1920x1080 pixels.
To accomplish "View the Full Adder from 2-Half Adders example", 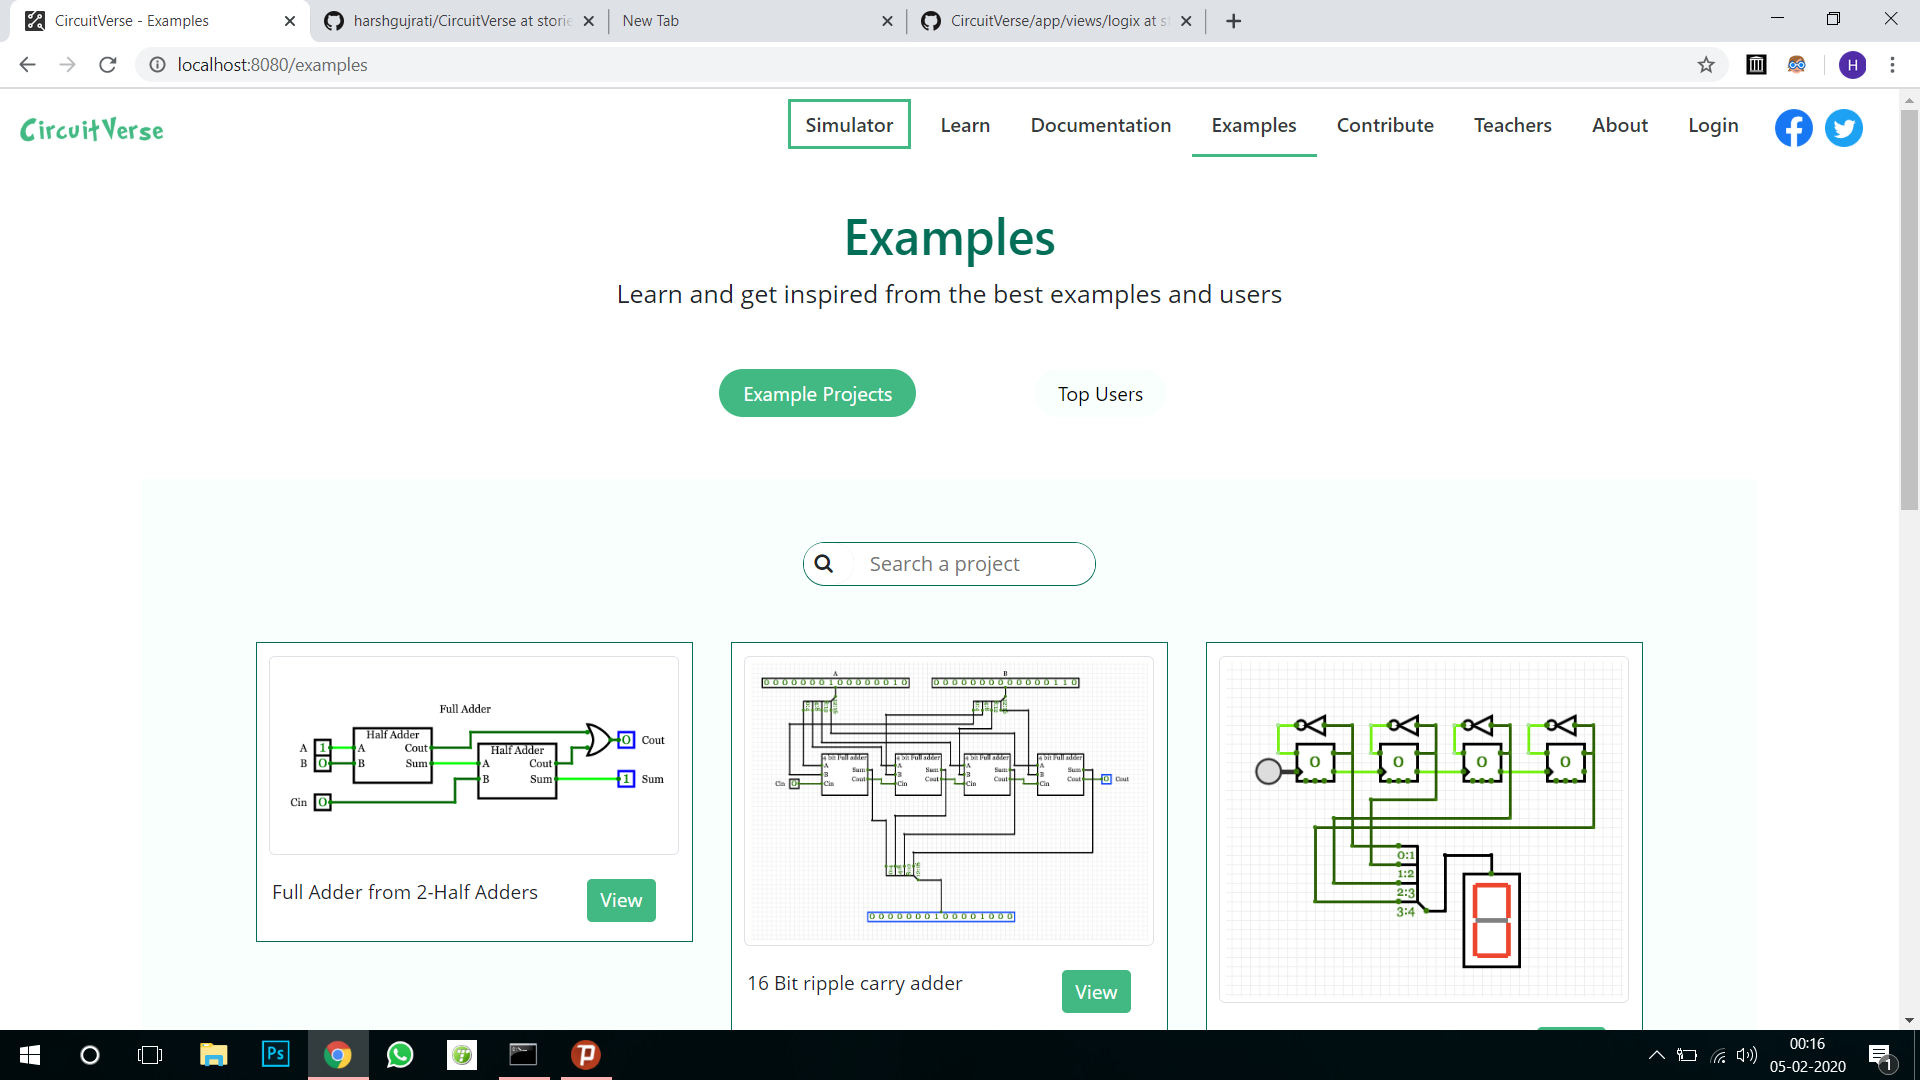I will (620, 900).
